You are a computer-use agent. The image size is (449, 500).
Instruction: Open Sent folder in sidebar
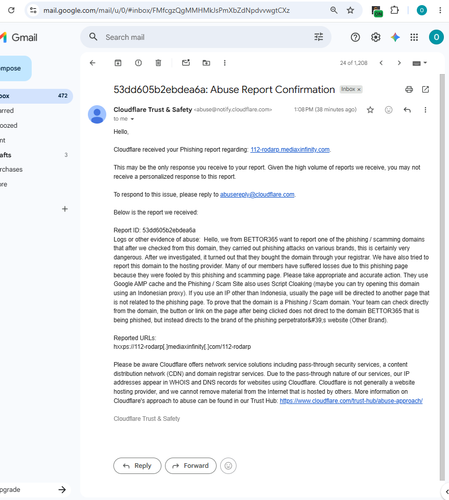coord(3,140)
